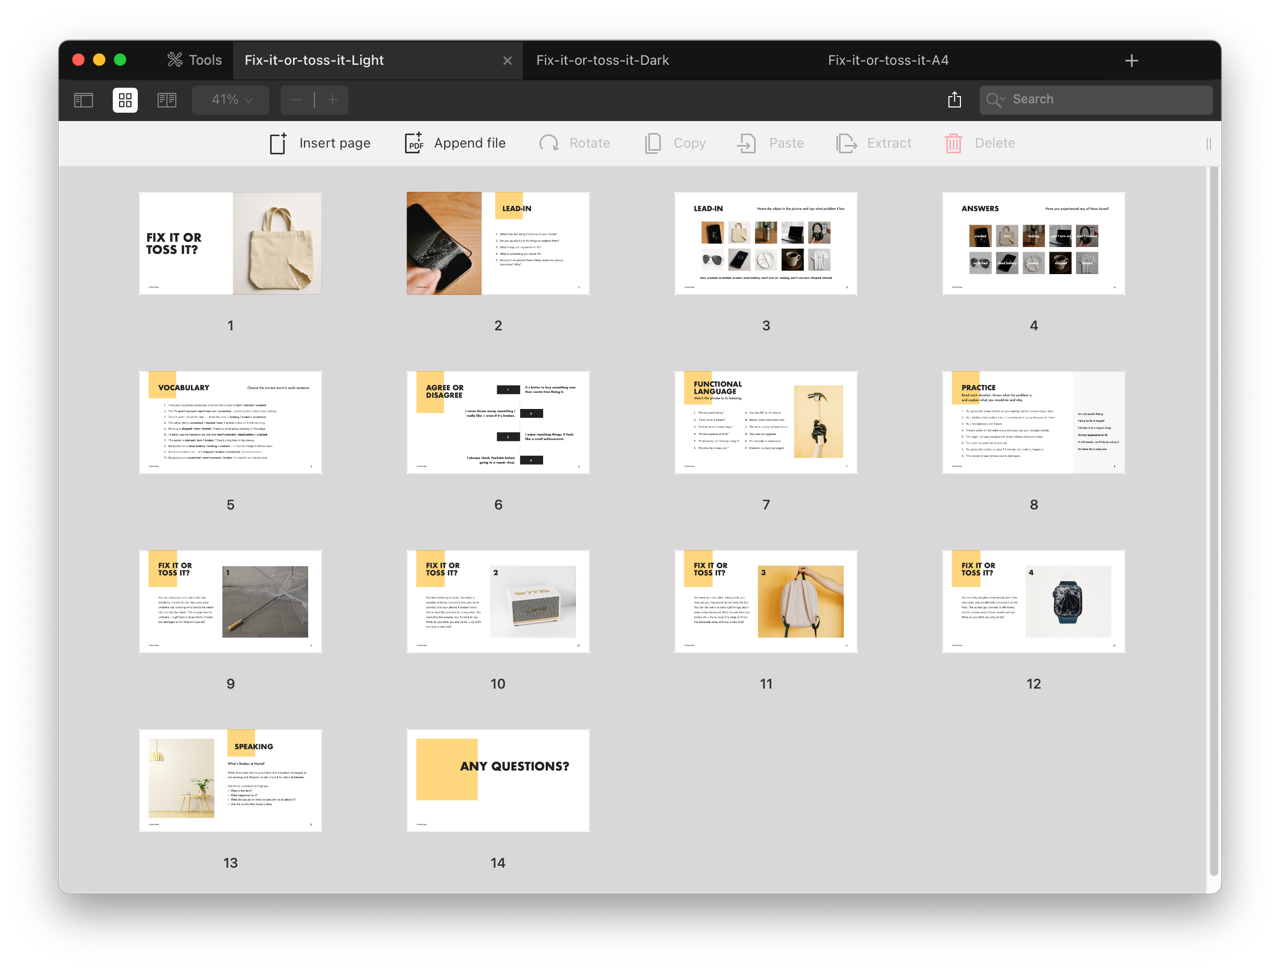
Task: Click the zoom in plus button
Action: pos(333,100)
